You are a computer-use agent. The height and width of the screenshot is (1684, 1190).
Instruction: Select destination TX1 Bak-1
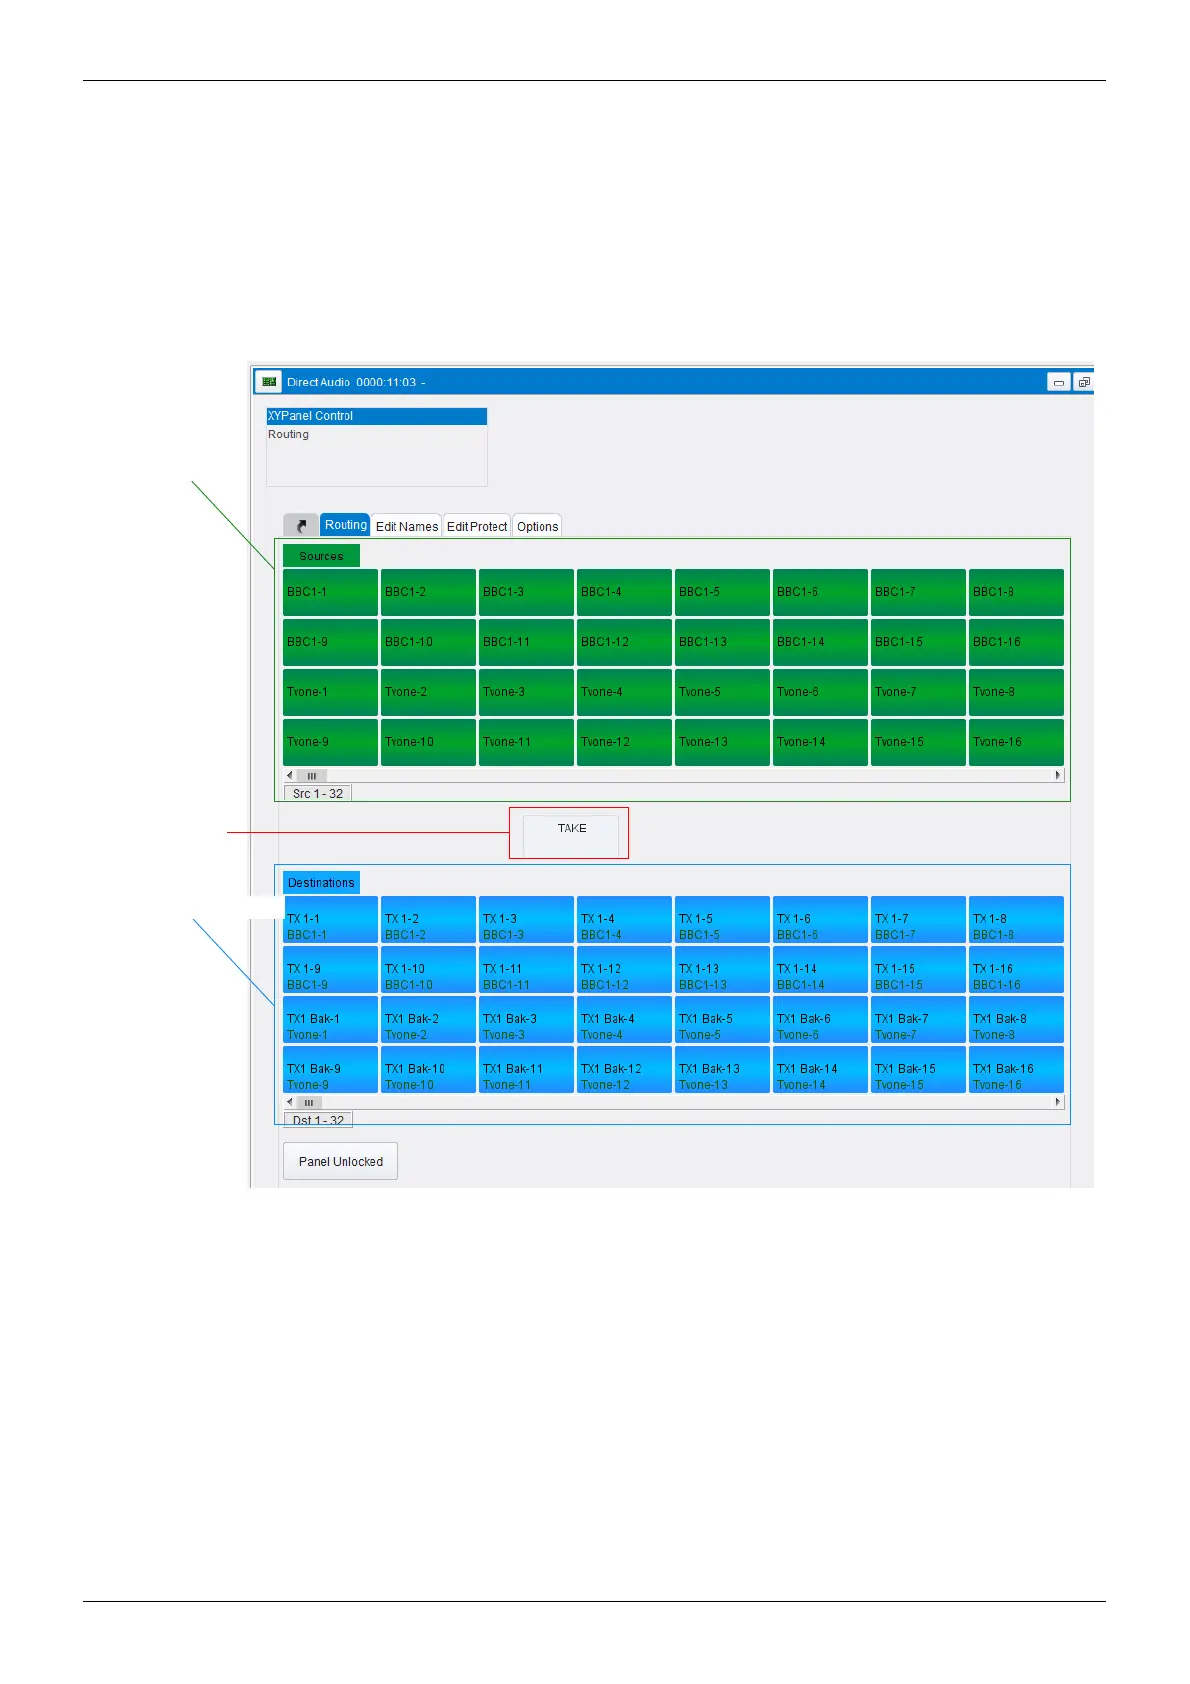[330, 1020]
